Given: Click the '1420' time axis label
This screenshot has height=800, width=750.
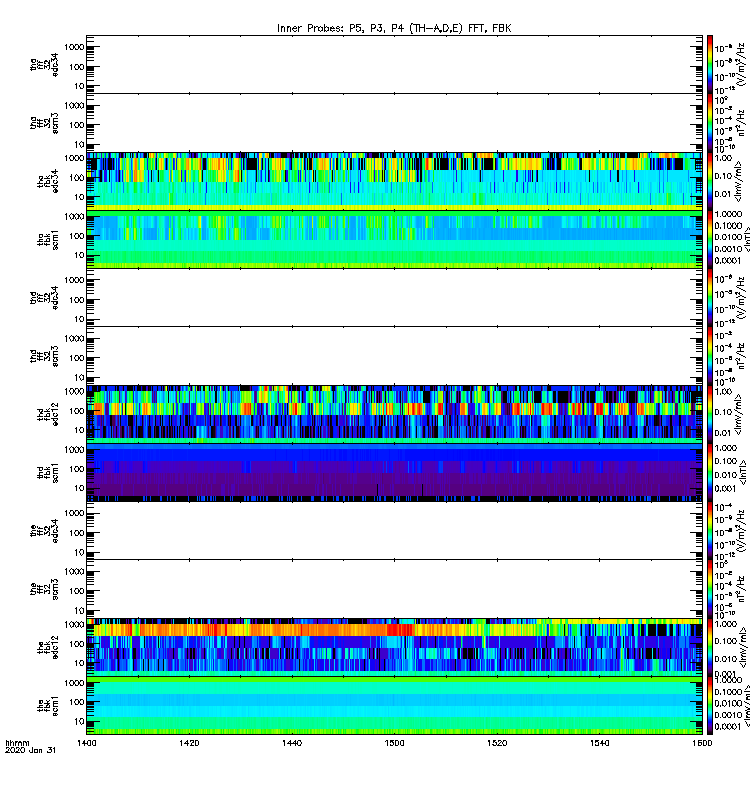Looking at the screenshot, I should [x=189, y=743].
